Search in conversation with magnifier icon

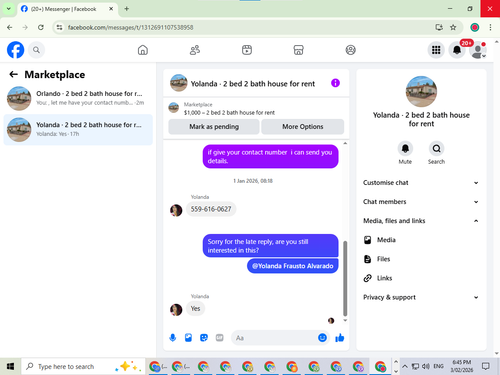point(436,148)
